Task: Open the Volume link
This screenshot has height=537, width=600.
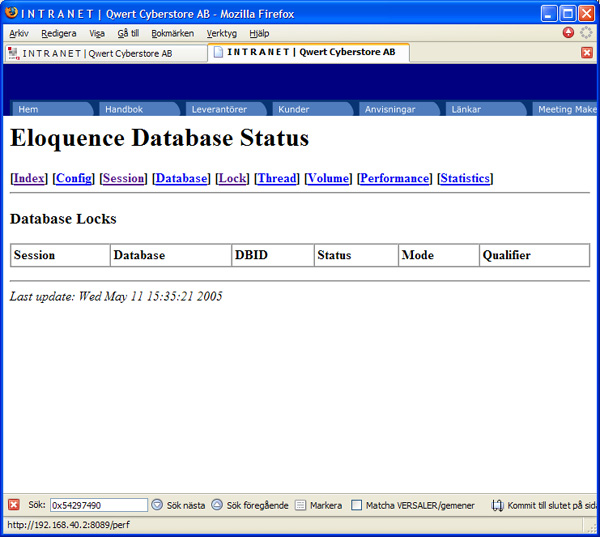Action: 328,178
